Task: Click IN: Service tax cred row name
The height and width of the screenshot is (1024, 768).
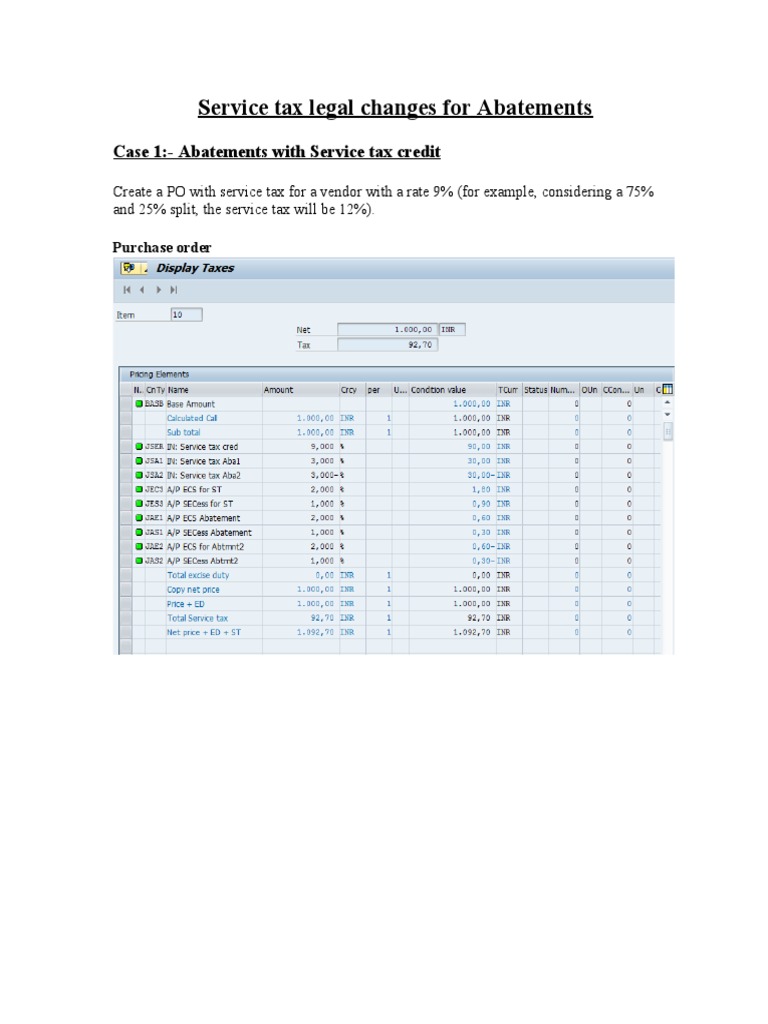Action: (202, 447)
